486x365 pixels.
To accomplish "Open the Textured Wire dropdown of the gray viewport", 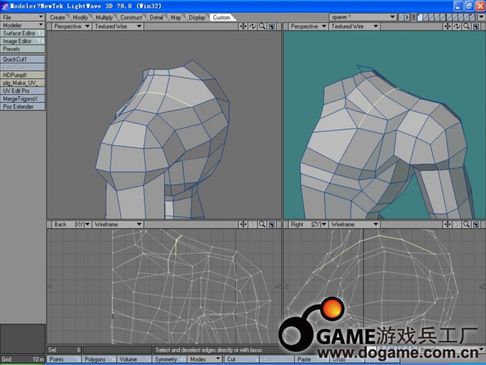I will tap(118, 26).
